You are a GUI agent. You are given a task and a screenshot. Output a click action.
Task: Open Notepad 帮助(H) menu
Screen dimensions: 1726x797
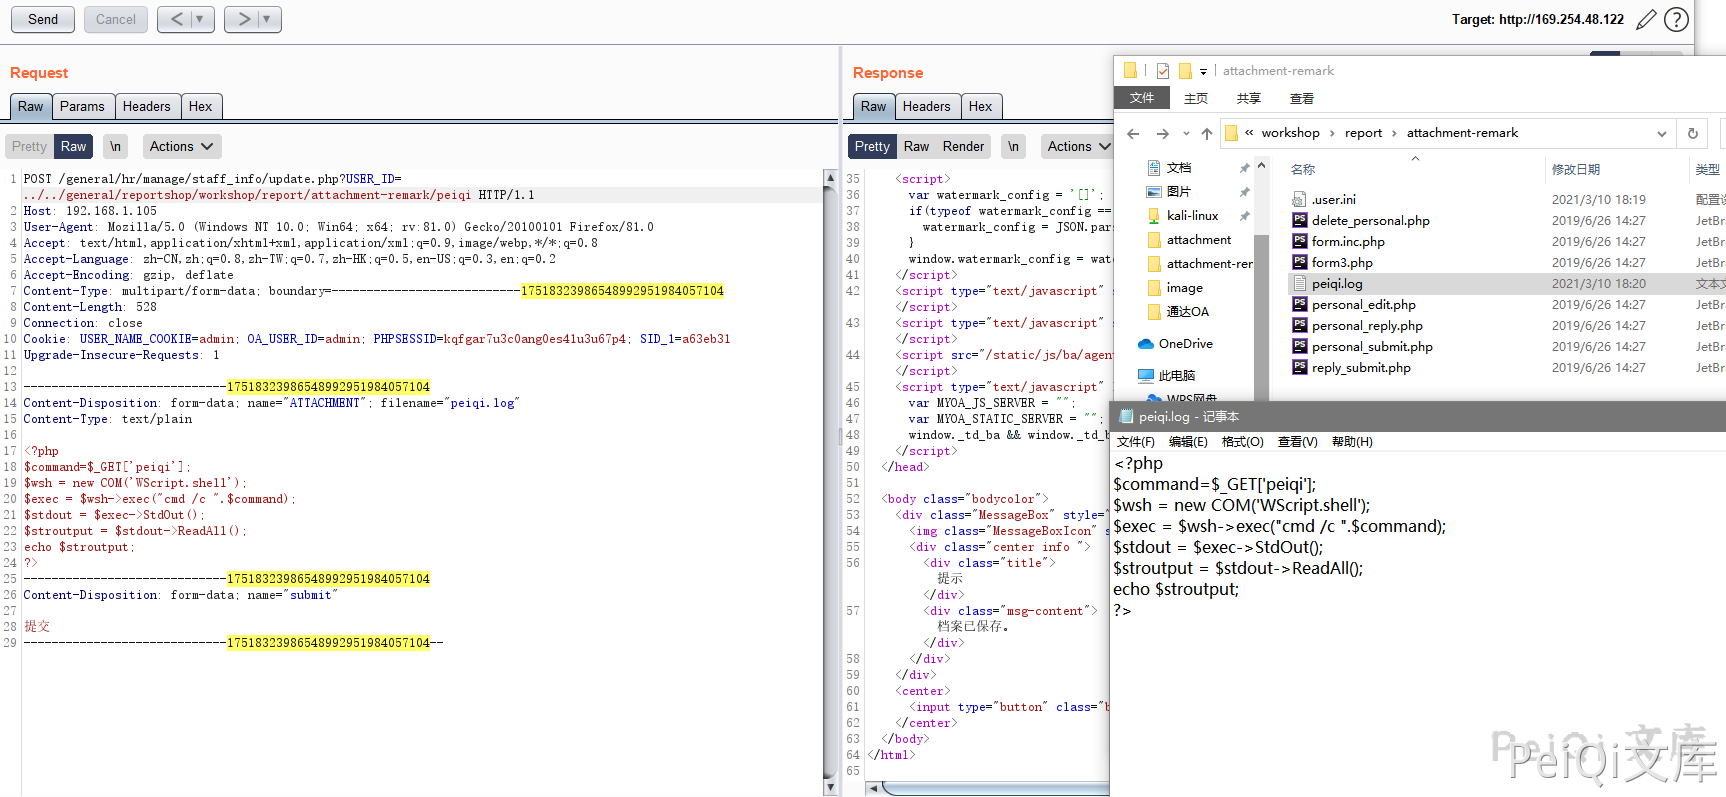point(1352,441)
